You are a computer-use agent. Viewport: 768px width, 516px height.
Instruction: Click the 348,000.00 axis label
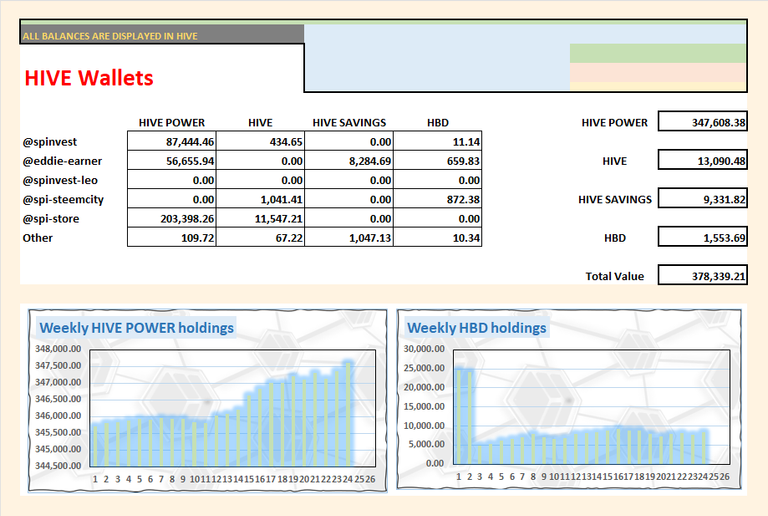[58, 349]
